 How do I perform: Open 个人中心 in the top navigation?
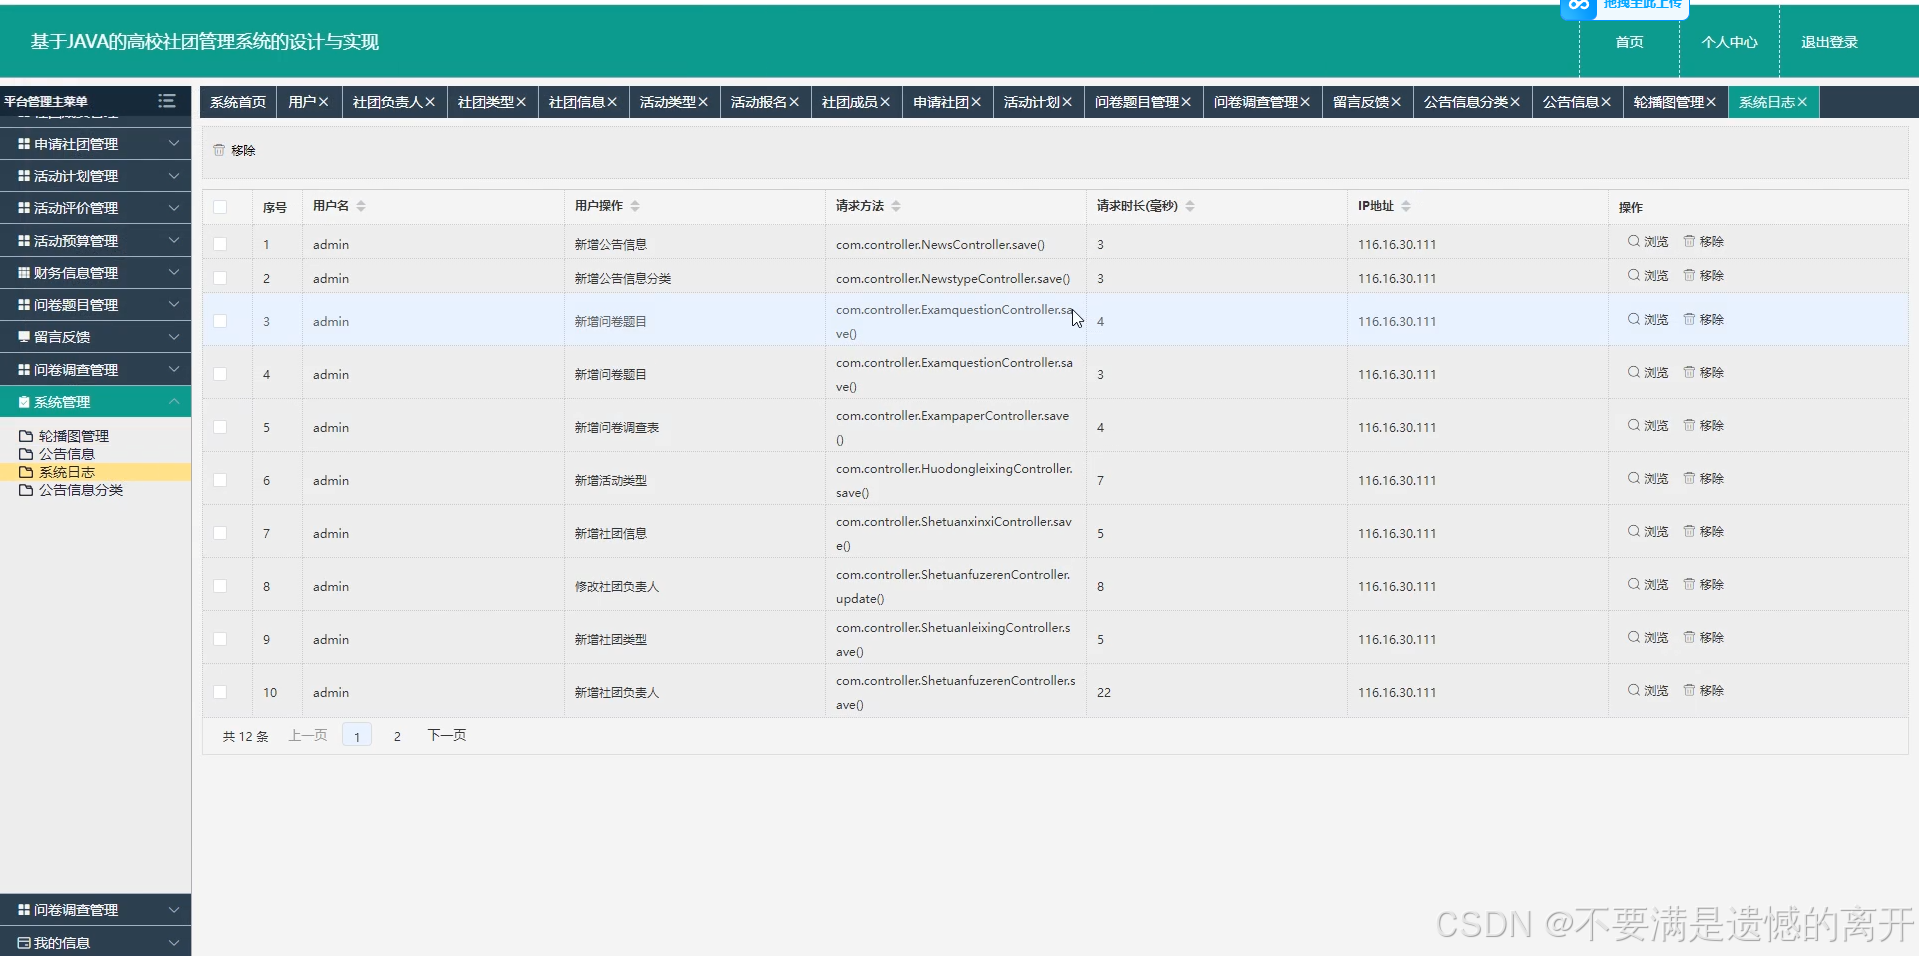click(1729, 42)
